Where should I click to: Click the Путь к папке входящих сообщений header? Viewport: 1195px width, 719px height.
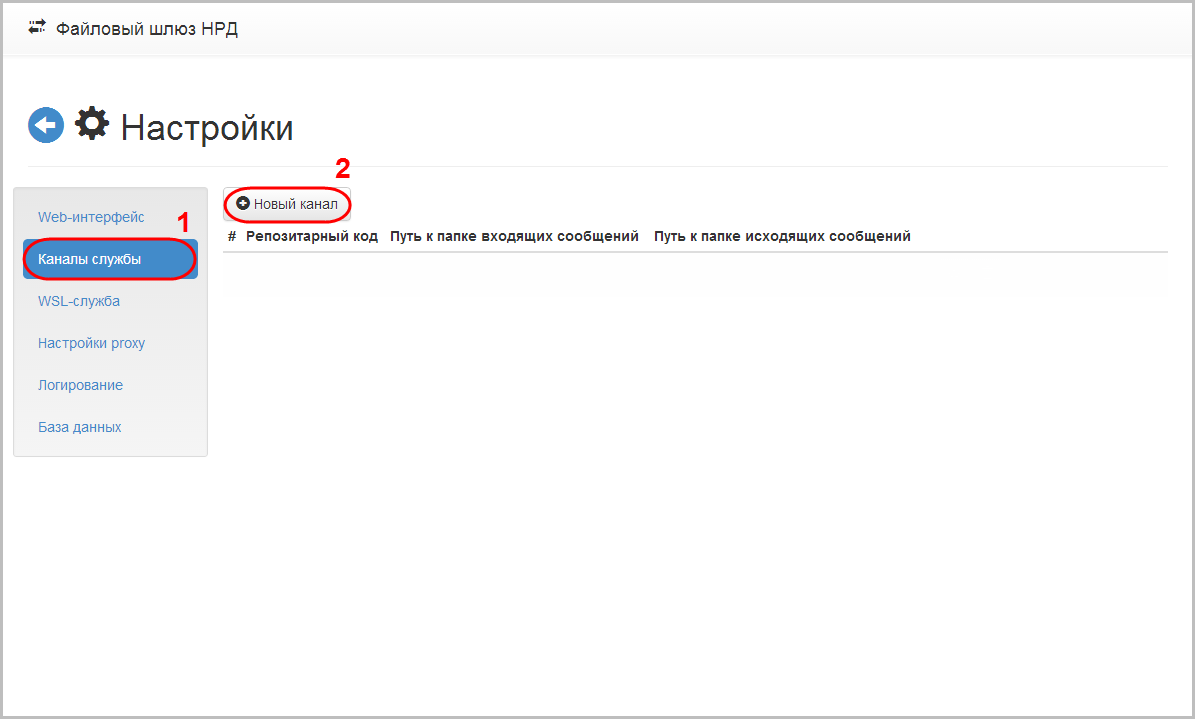514,236
